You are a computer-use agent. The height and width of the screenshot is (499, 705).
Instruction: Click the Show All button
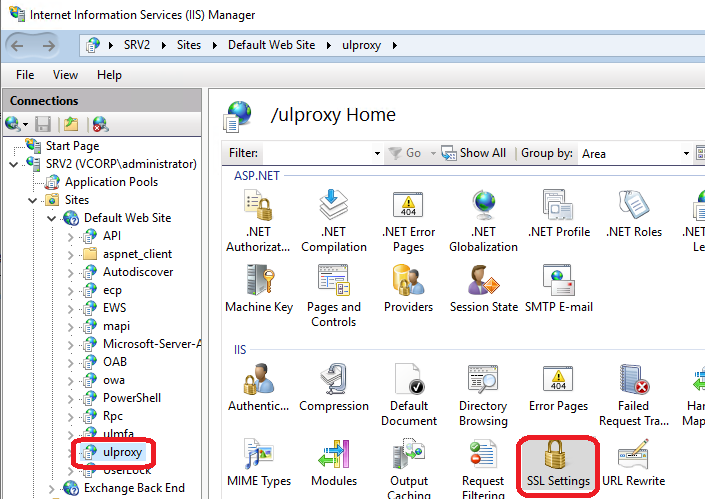click(x=473, y=153)
